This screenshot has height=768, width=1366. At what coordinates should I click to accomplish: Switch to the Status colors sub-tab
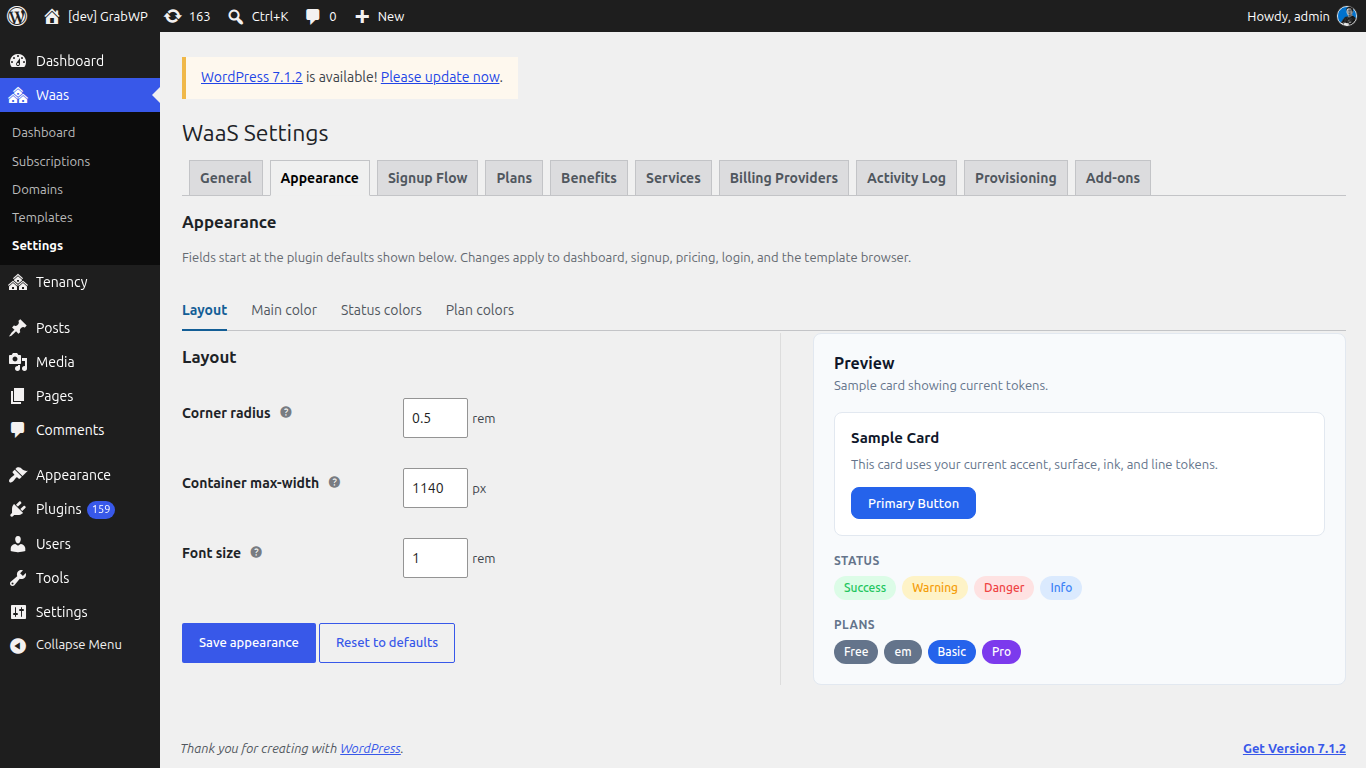pyautogui.click(x=381, y=310)
